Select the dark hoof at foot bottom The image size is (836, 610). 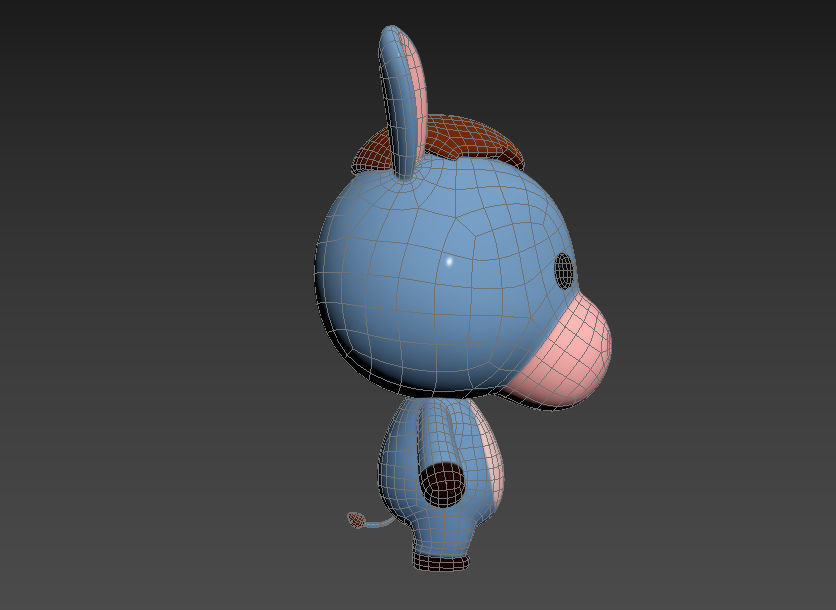(441, 562)
